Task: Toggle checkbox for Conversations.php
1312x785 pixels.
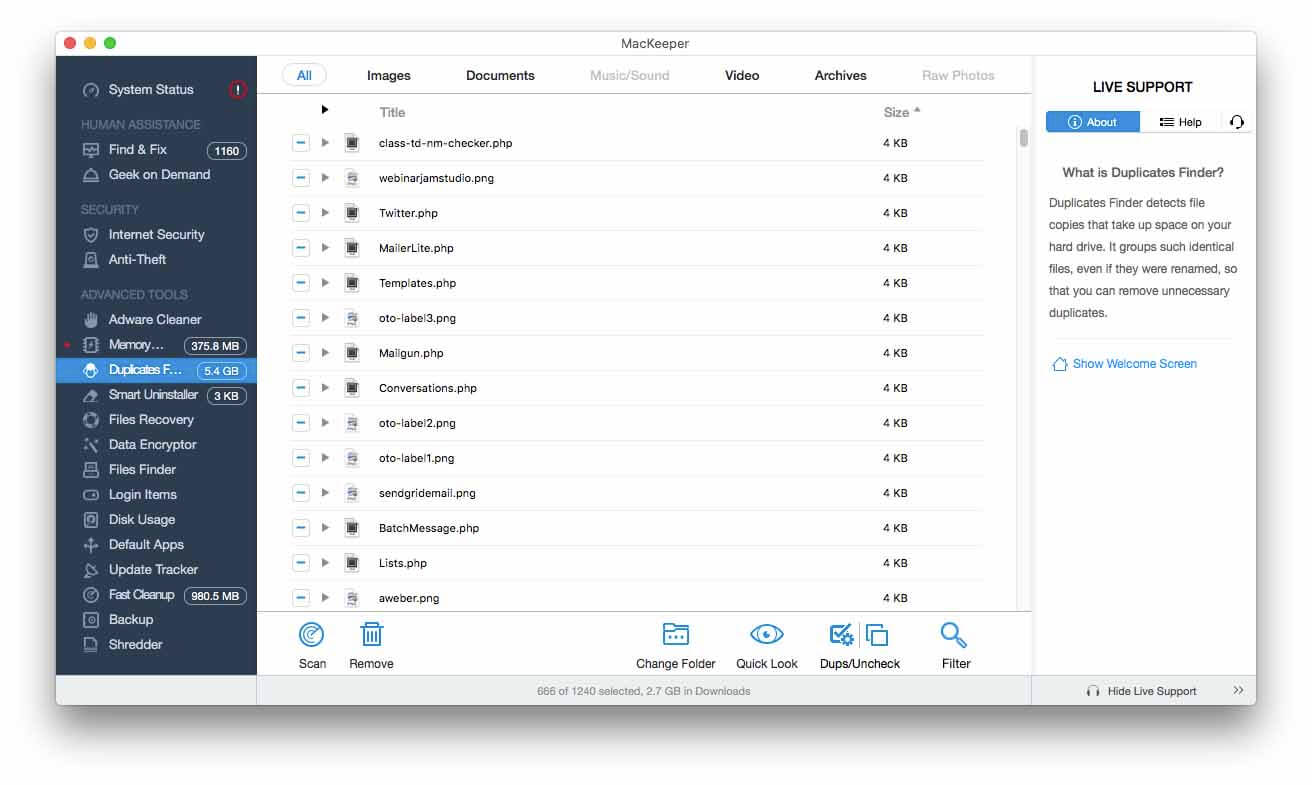Action: (301, 388)
